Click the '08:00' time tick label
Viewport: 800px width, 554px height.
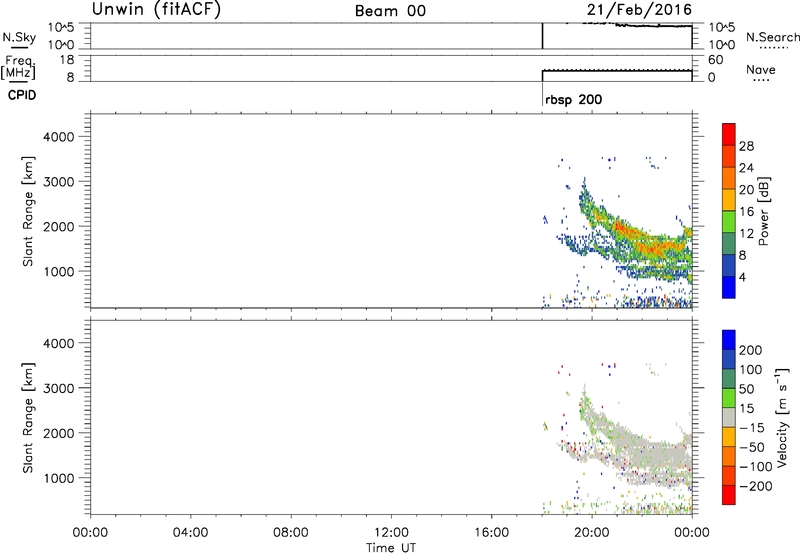click(291, 533)
